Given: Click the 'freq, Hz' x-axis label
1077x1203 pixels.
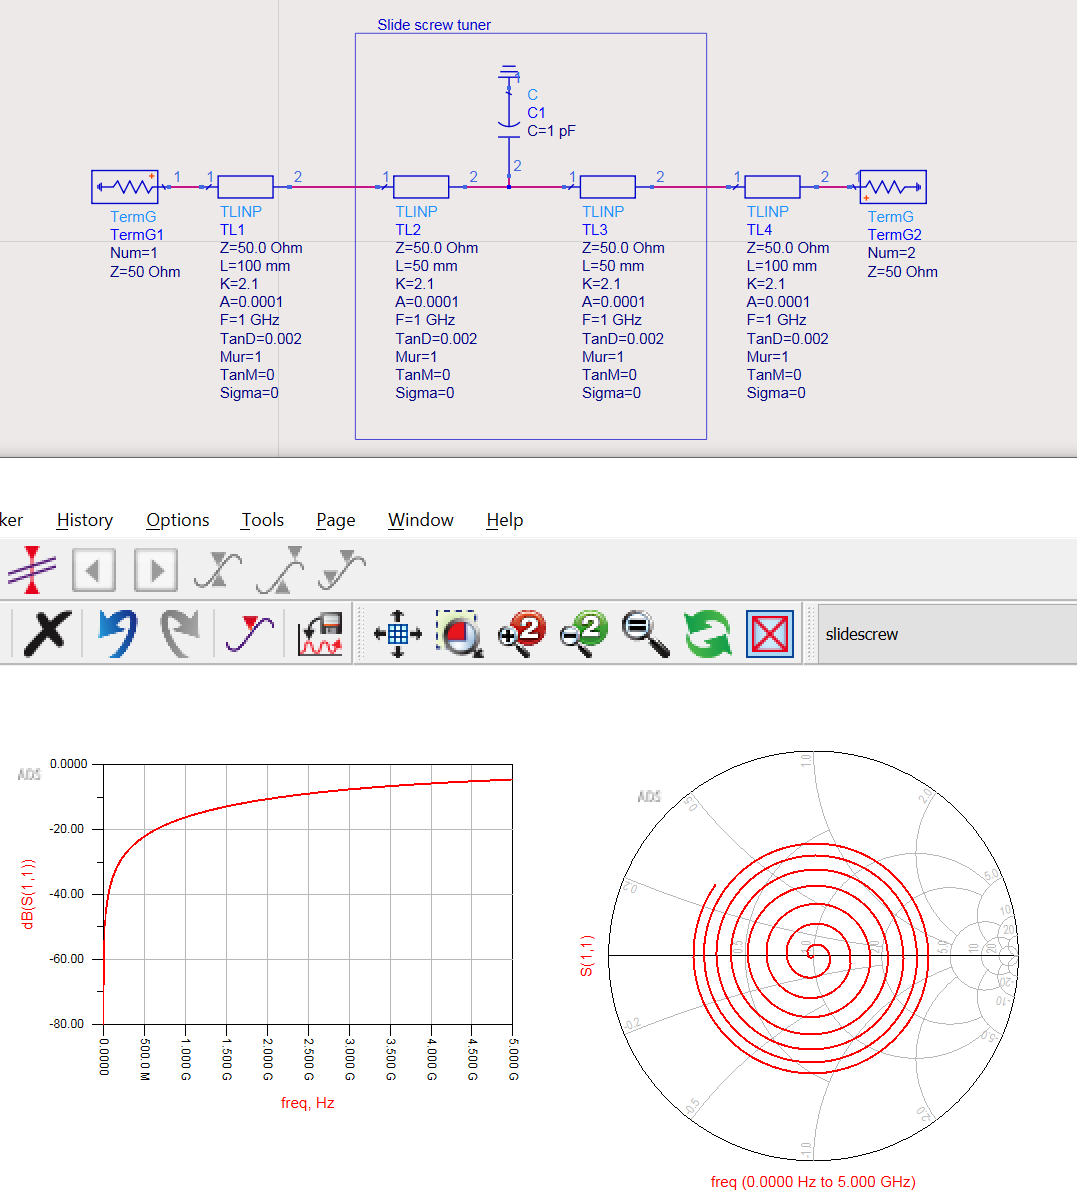Looking at the screenshot, I should 307,1103.
